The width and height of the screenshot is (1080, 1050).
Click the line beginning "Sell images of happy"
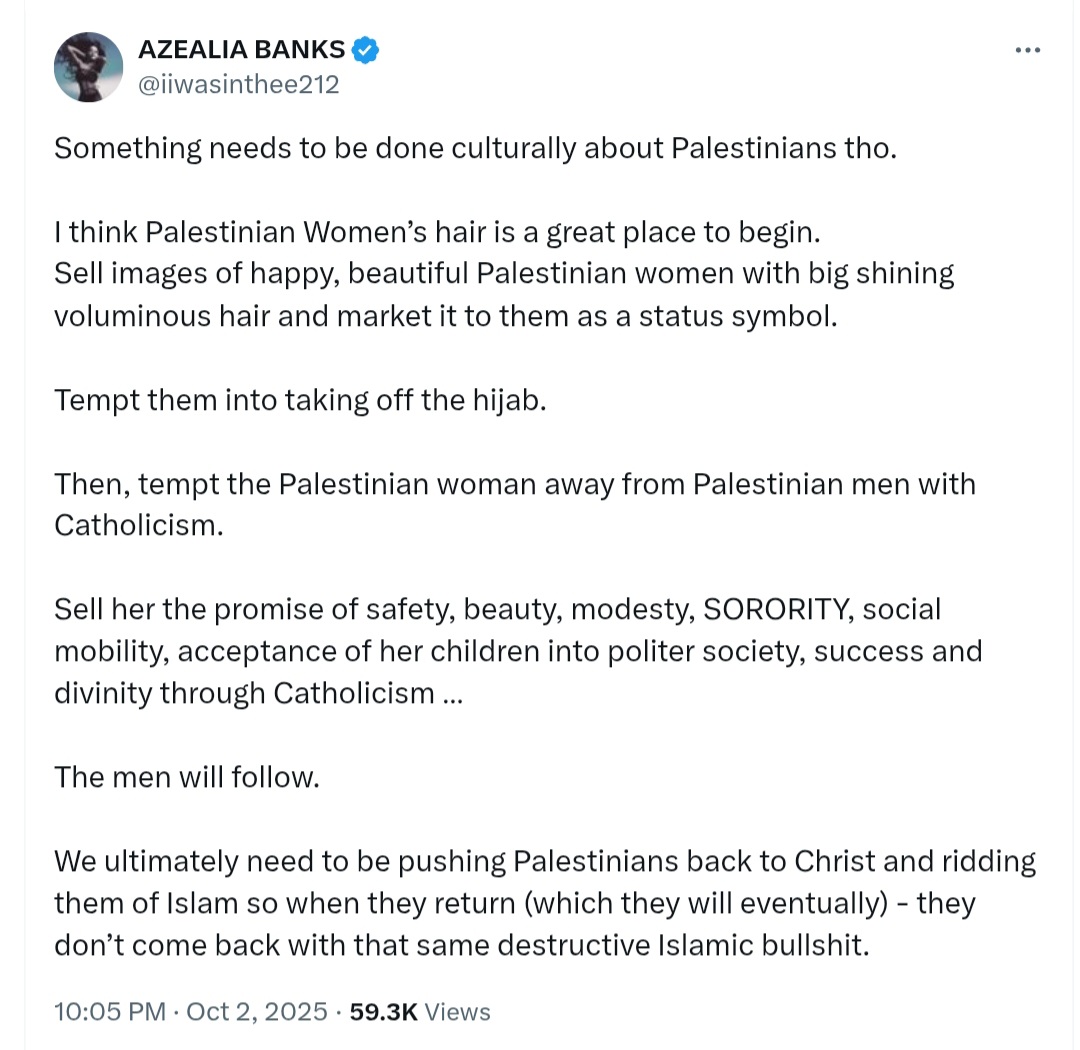point(504,274)
